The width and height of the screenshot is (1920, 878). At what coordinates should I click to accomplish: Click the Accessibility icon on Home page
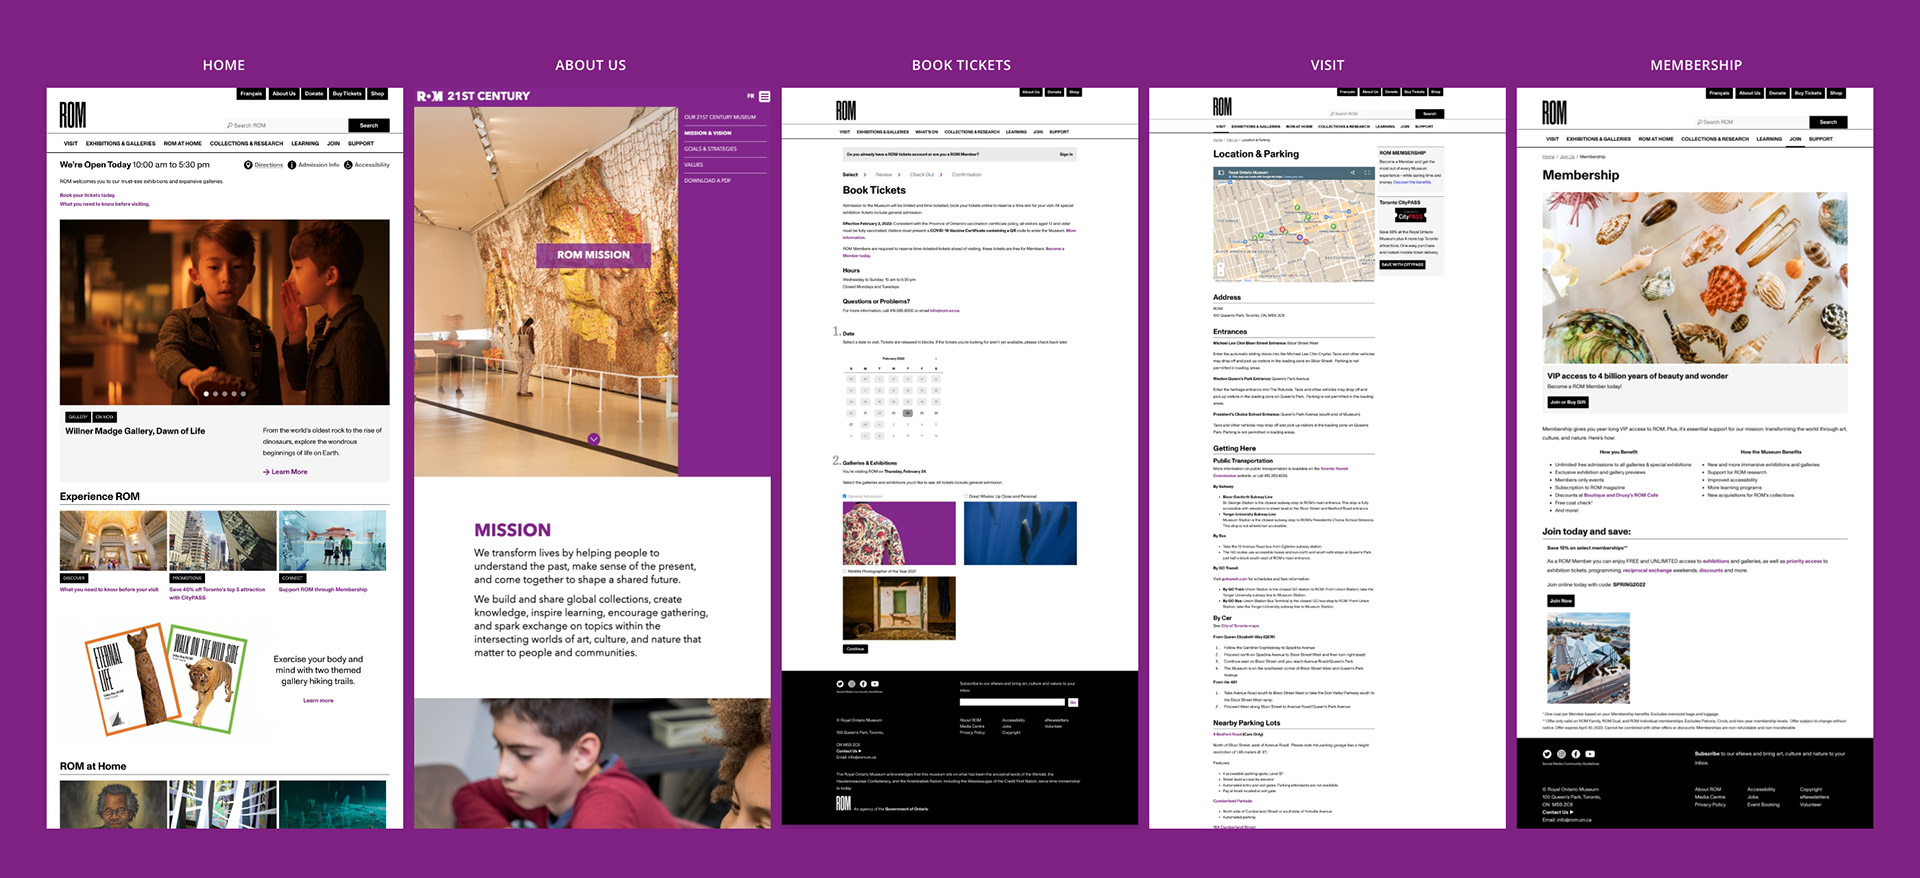click(348, 165)
